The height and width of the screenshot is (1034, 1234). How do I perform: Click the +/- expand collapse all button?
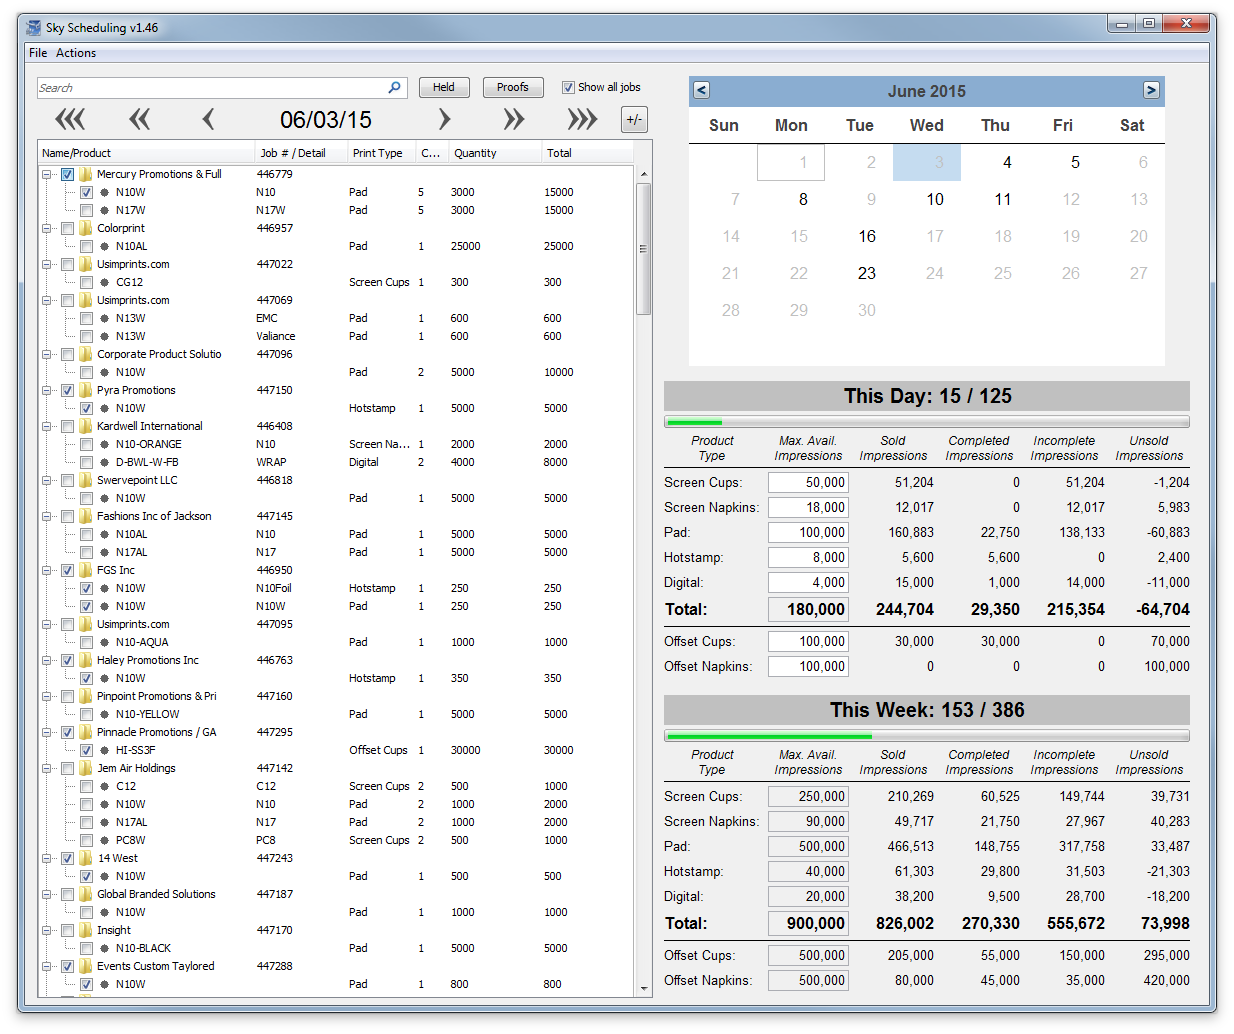(634, 120)
